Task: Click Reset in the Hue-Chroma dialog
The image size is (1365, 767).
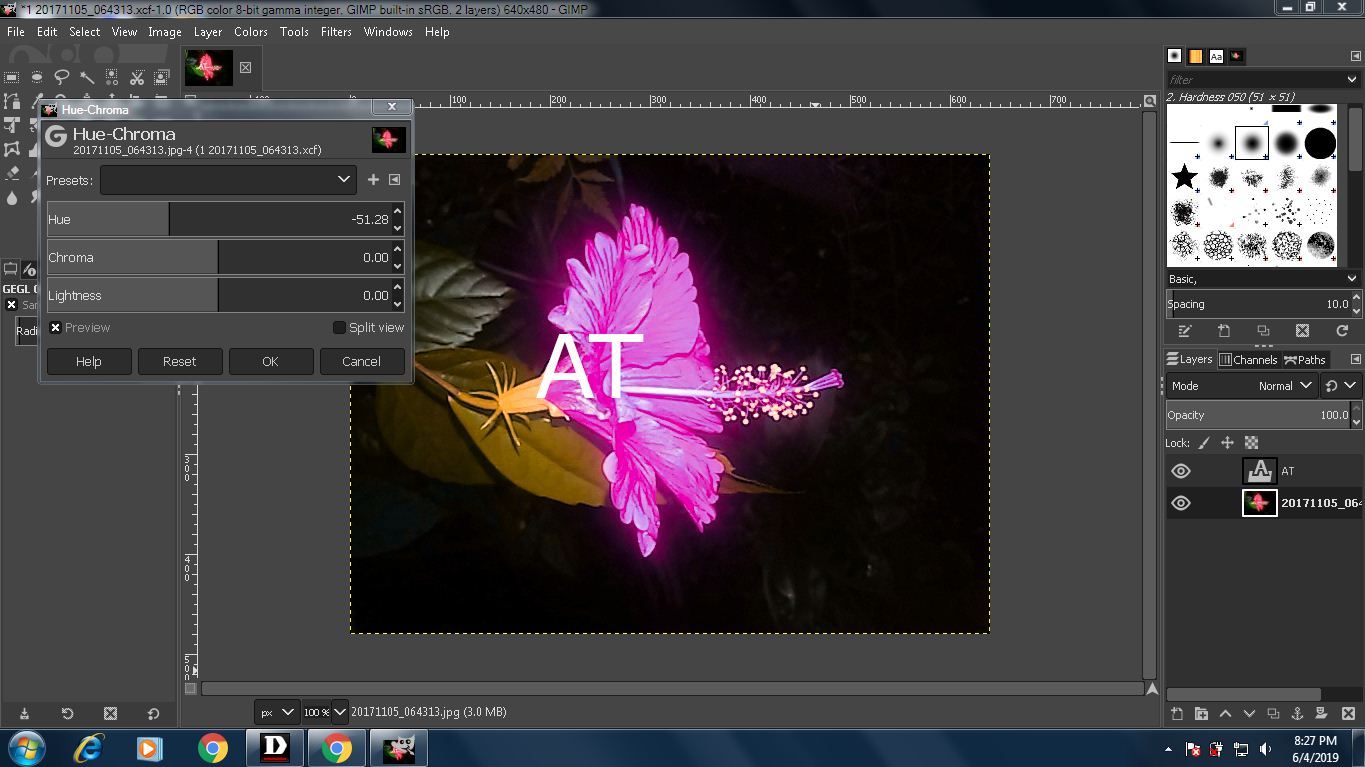Action: click(x=180, y=362)
